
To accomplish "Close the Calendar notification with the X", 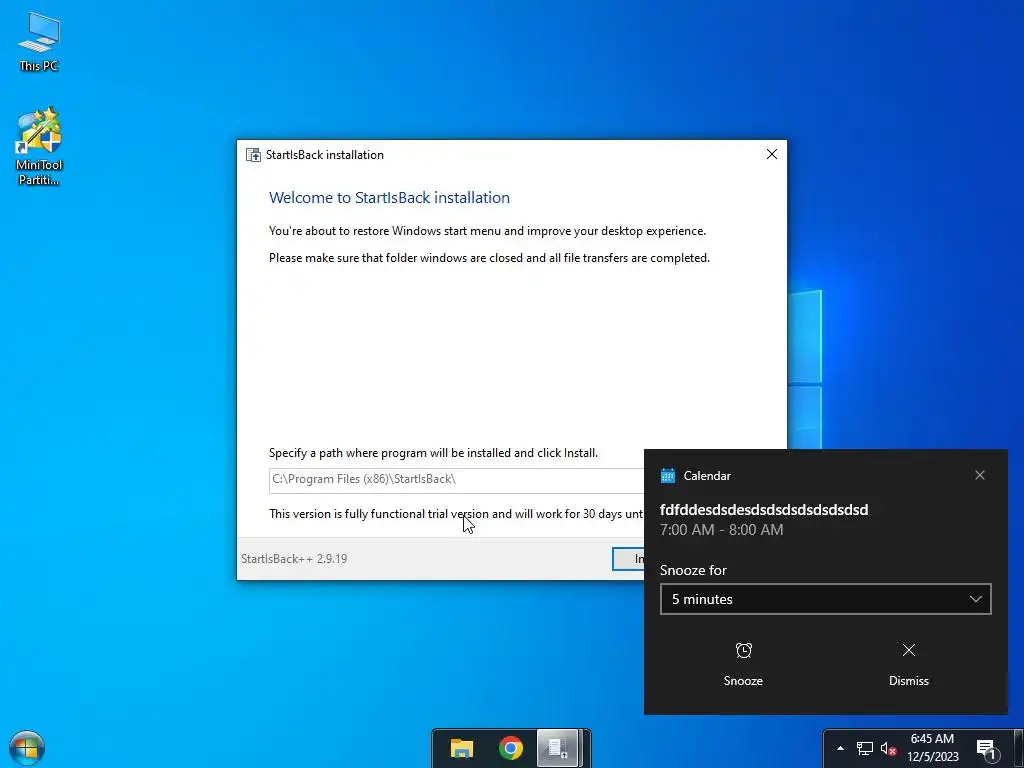I will point(980,475).
